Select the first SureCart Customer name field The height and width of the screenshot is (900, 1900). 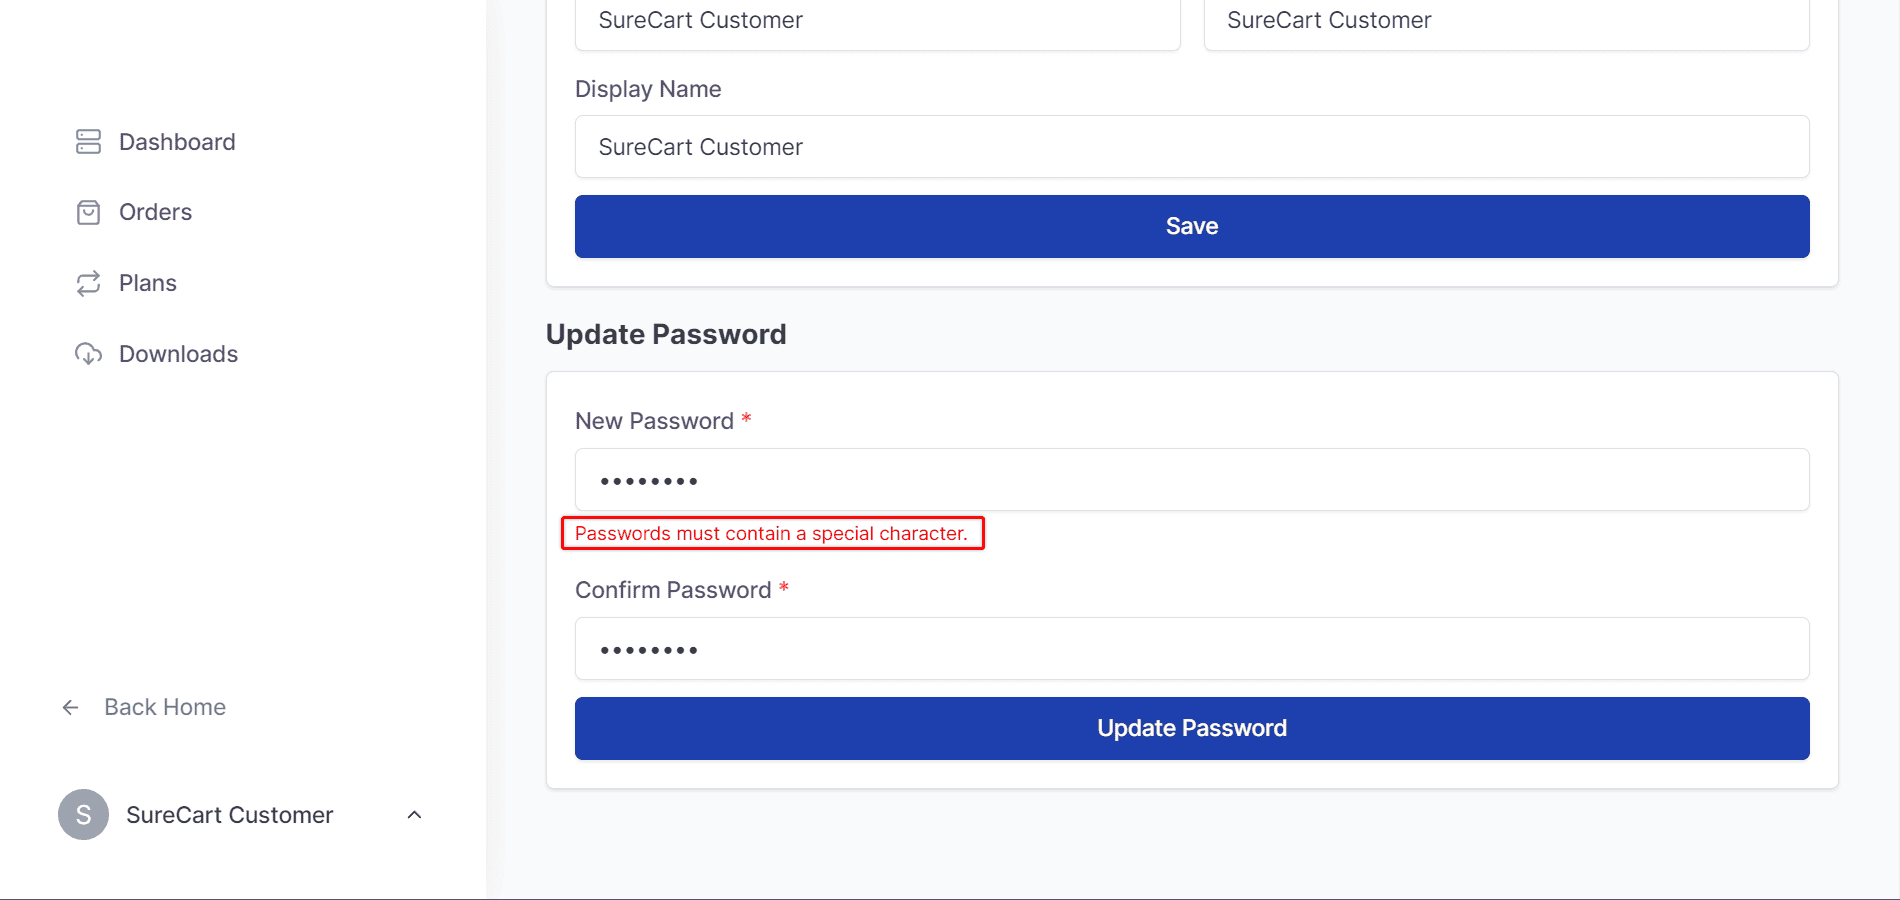pos(877,20)
